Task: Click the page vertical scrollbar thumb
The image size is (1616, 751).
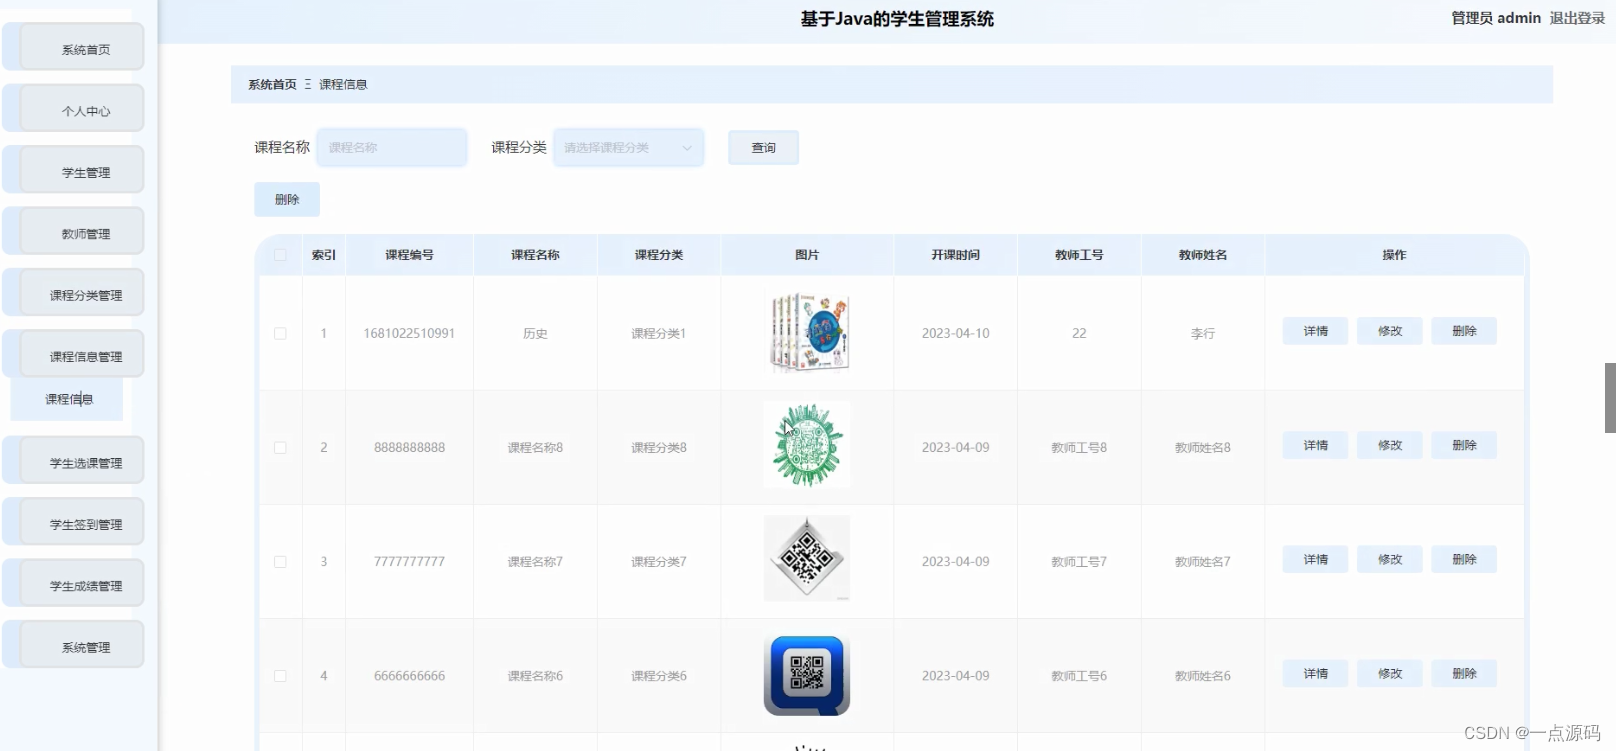Action: pos(1610,398)
